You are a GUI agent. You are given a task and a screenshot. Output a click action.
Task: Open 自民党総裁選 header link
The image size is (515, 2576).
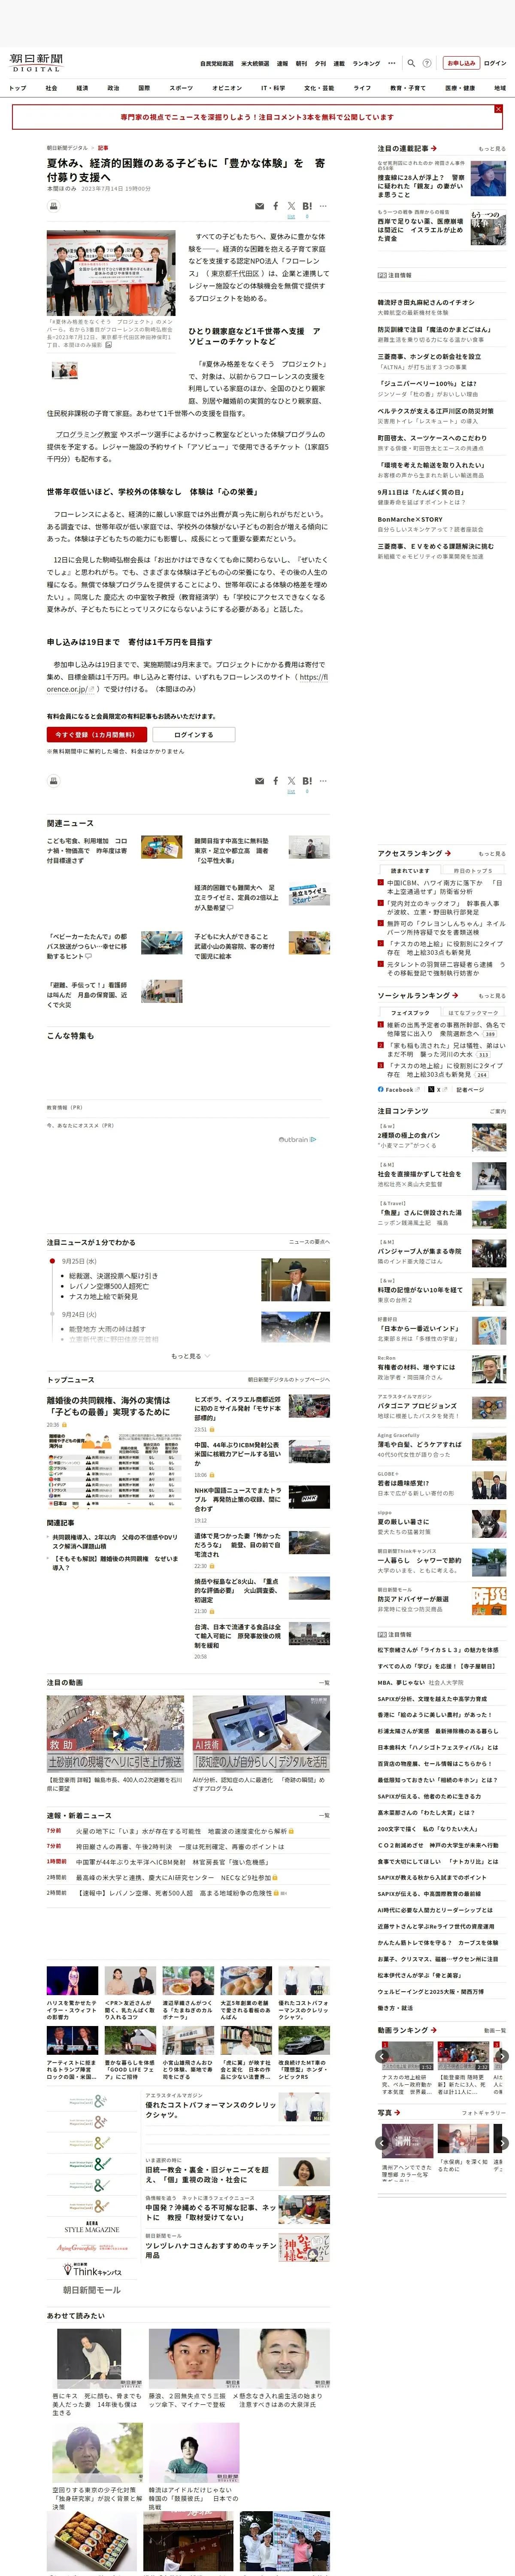point(217,63)
